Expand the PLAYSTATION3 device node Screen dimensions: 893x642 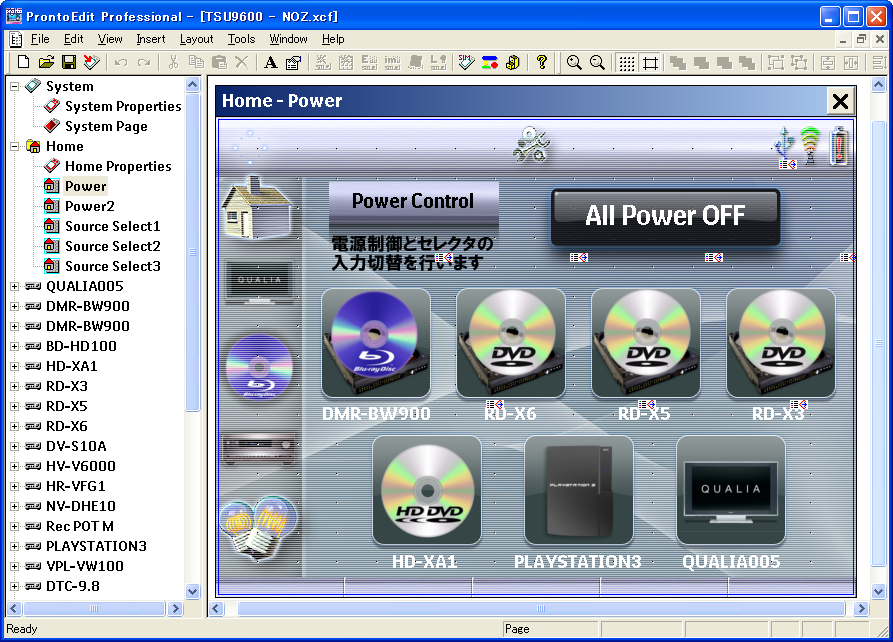[15, 546]
